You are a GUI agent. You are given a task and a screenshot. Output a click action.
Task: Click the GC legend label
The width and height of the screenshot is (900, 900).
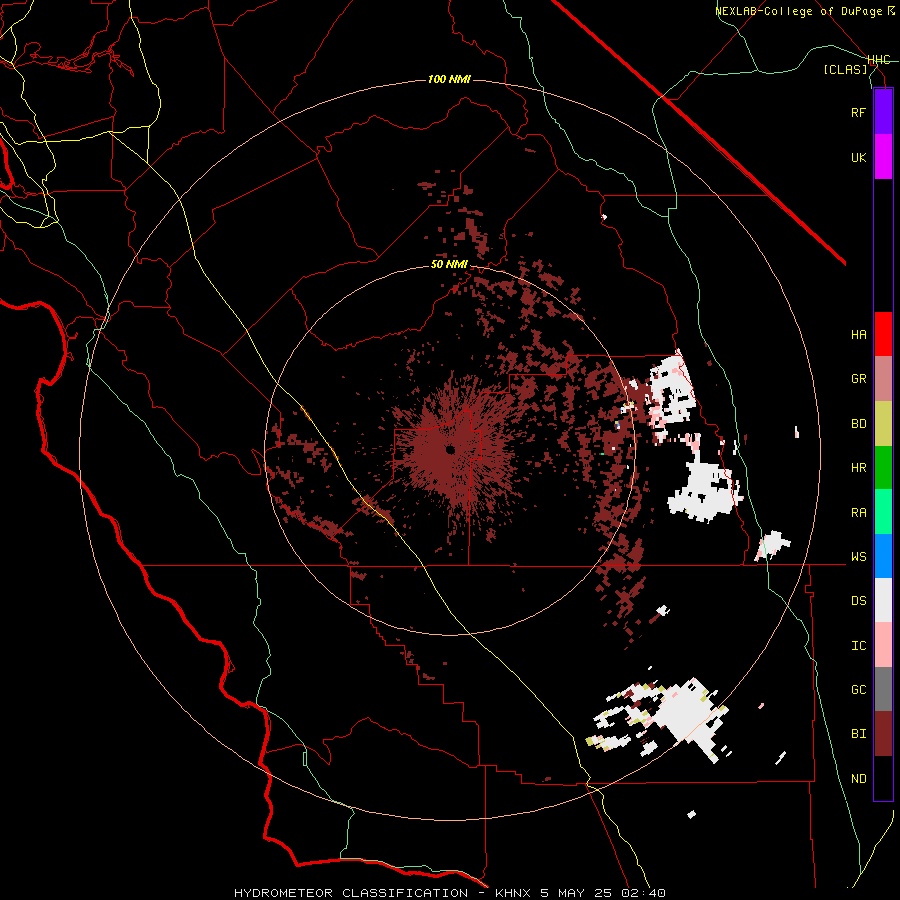858,690
